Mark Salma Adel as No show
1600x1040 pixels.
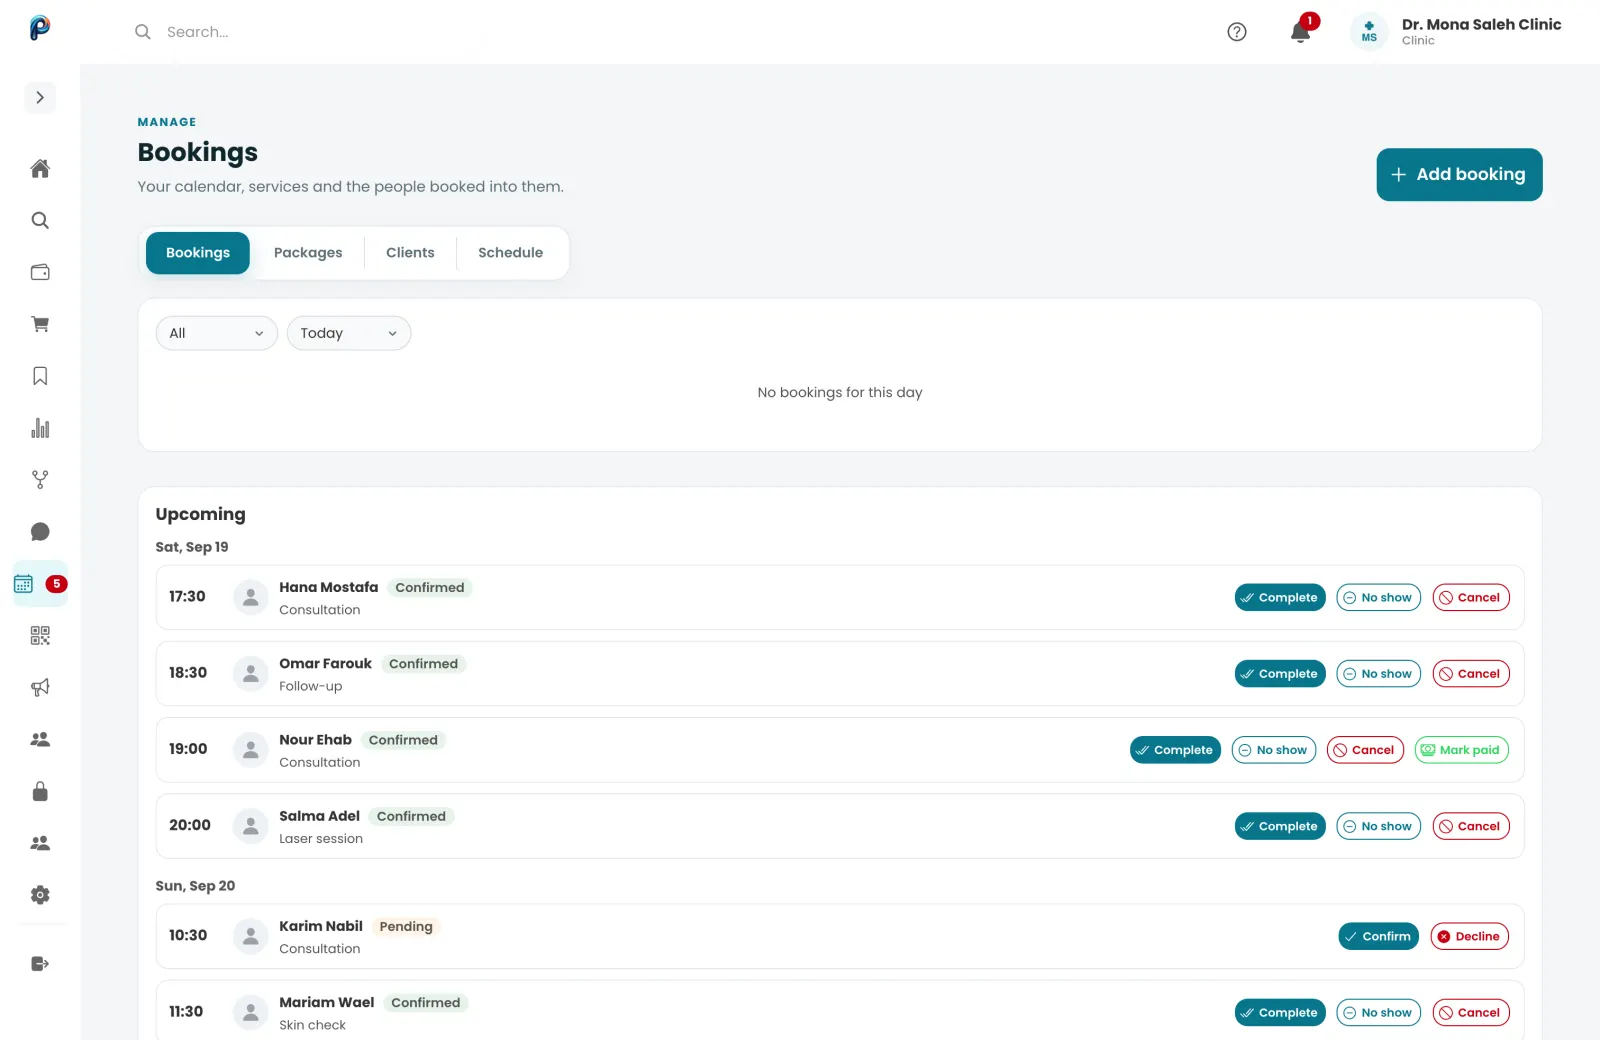1378,827
